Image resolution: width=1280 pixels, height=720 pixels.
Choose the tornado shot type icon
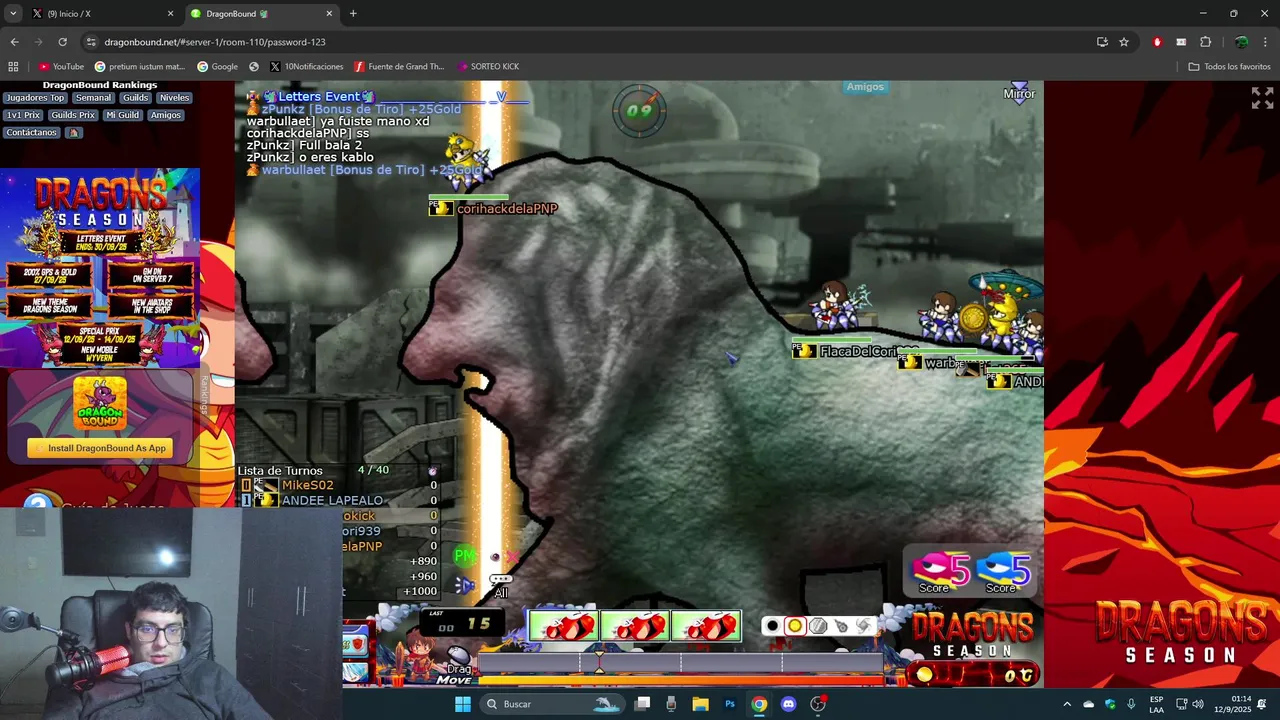863,626
